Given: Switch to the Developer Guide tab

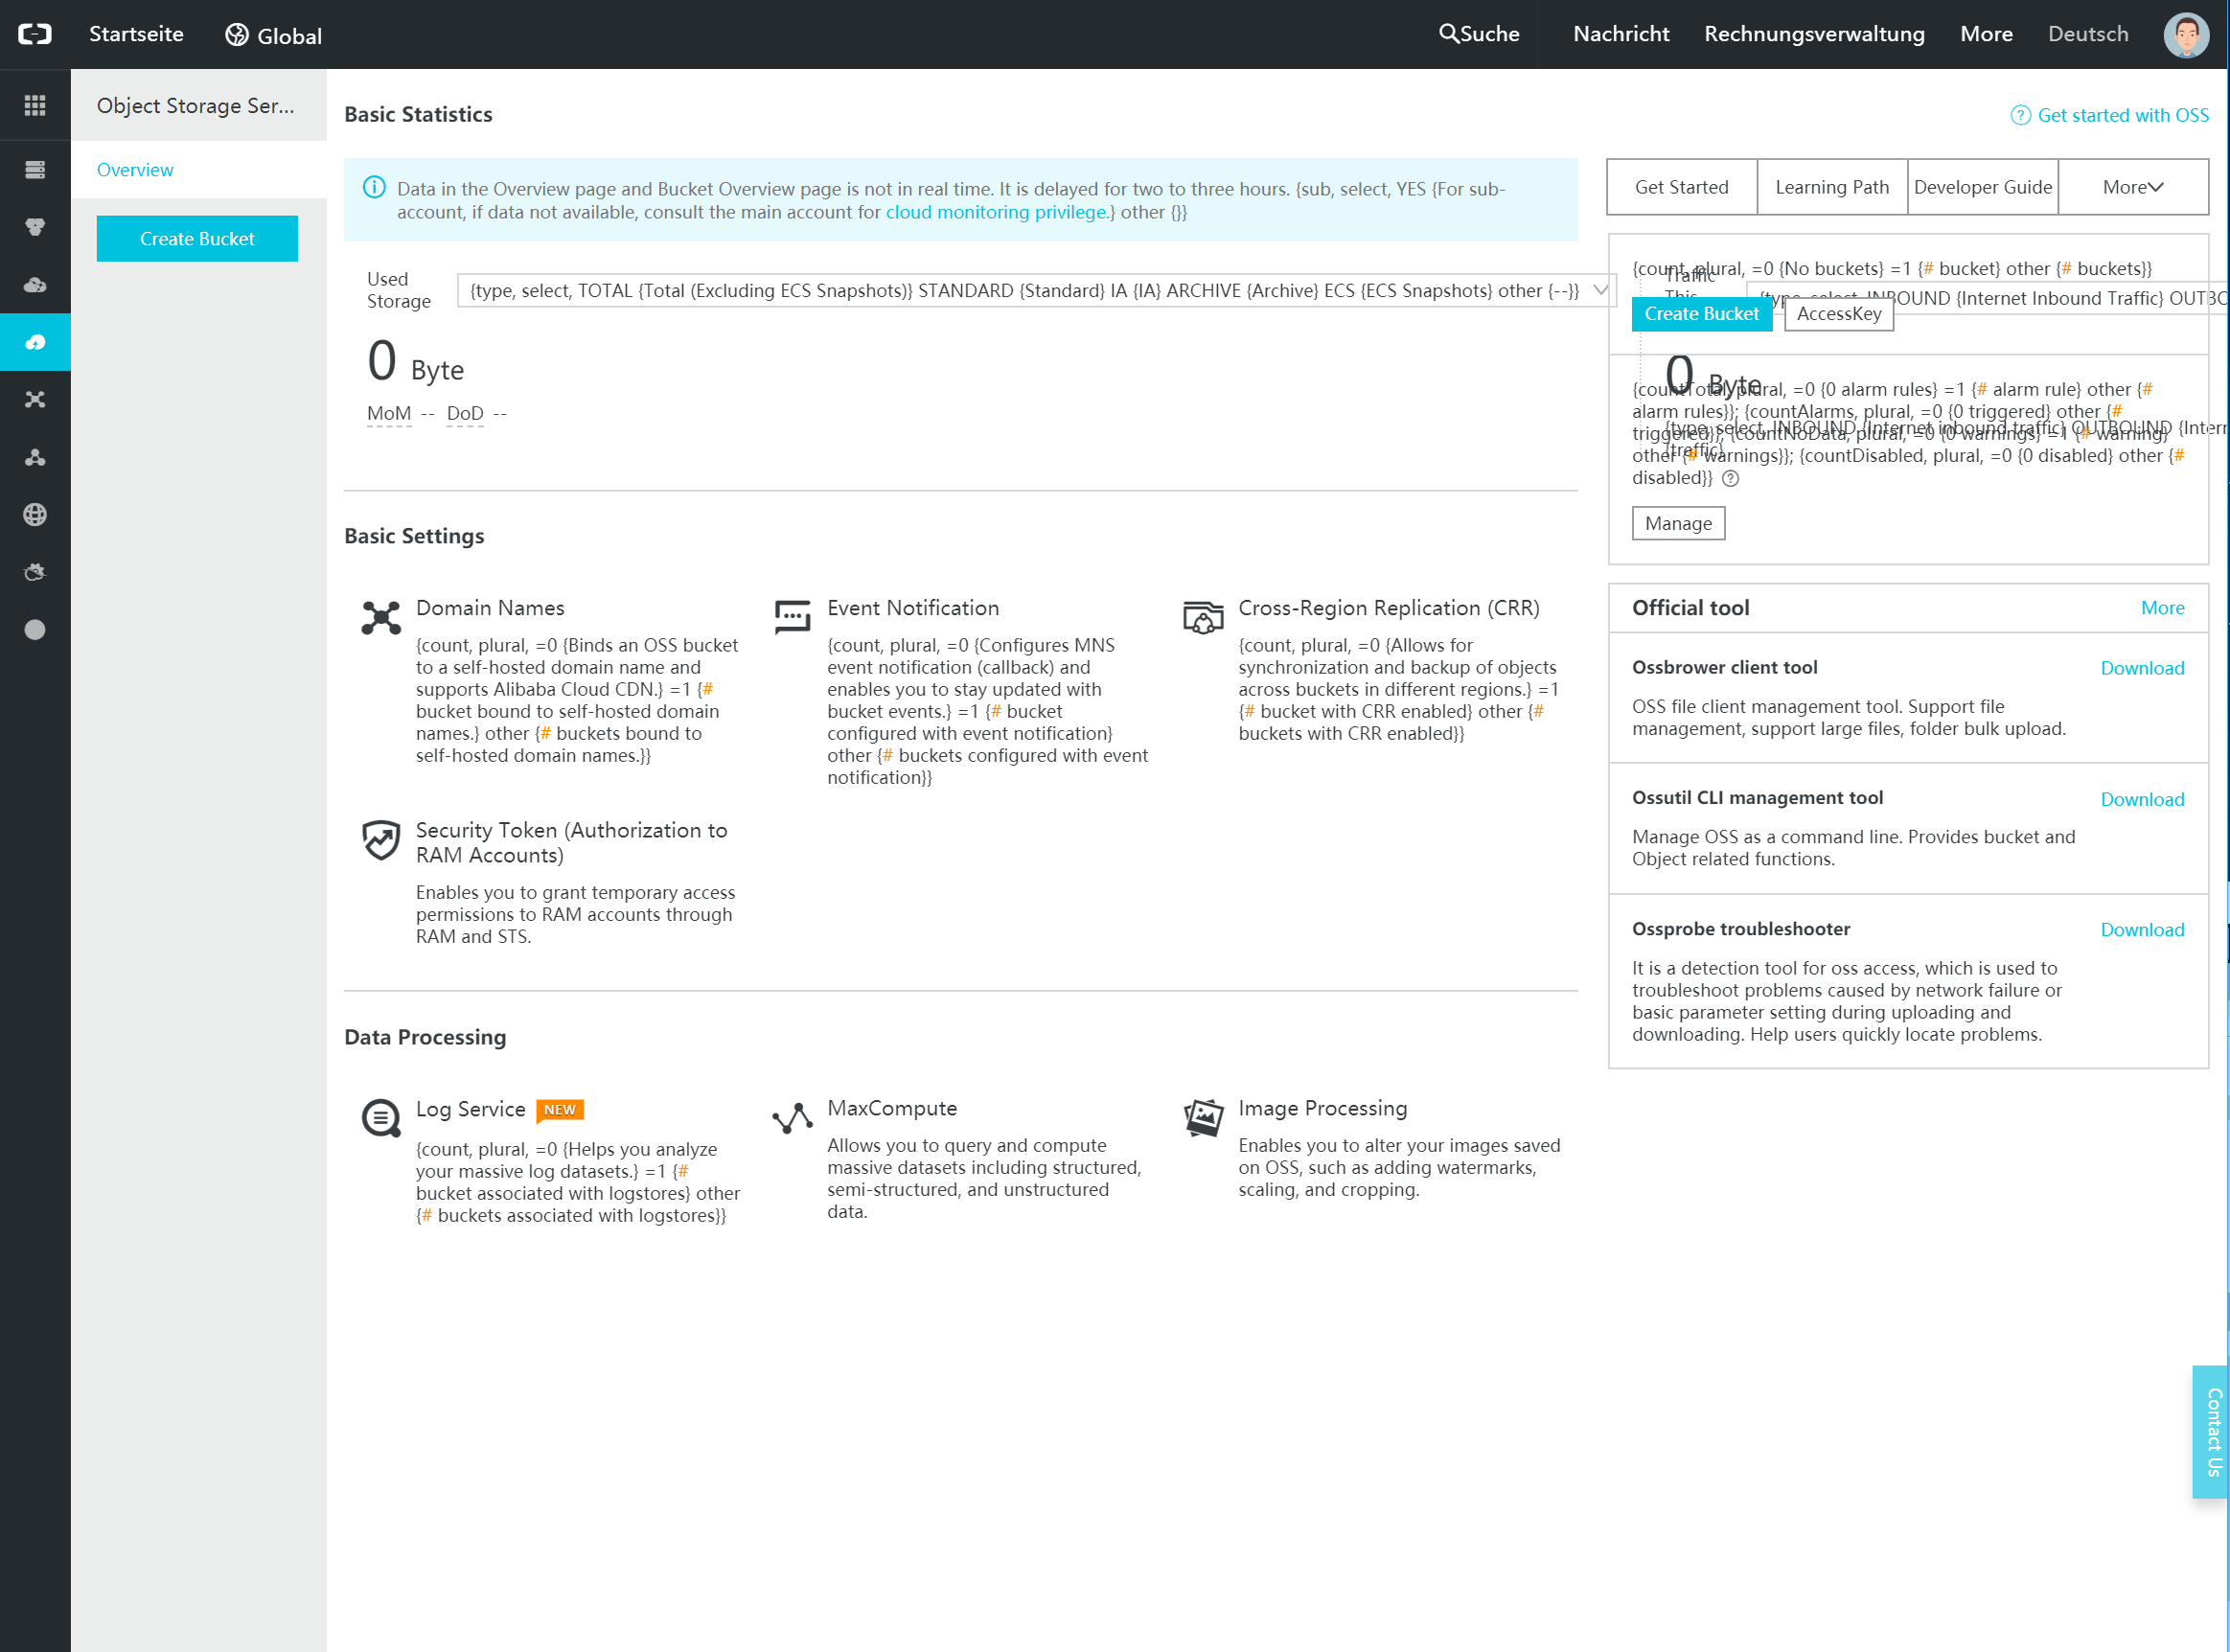Looking at the screenshot, I should point(1982,187).
